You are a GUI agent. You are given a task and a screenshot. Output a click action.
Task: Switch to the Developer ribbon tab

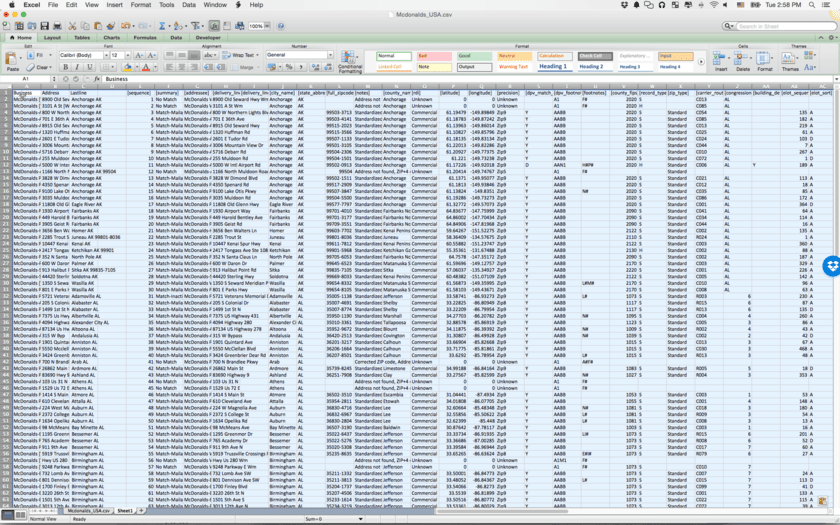(x=208, y=38)
